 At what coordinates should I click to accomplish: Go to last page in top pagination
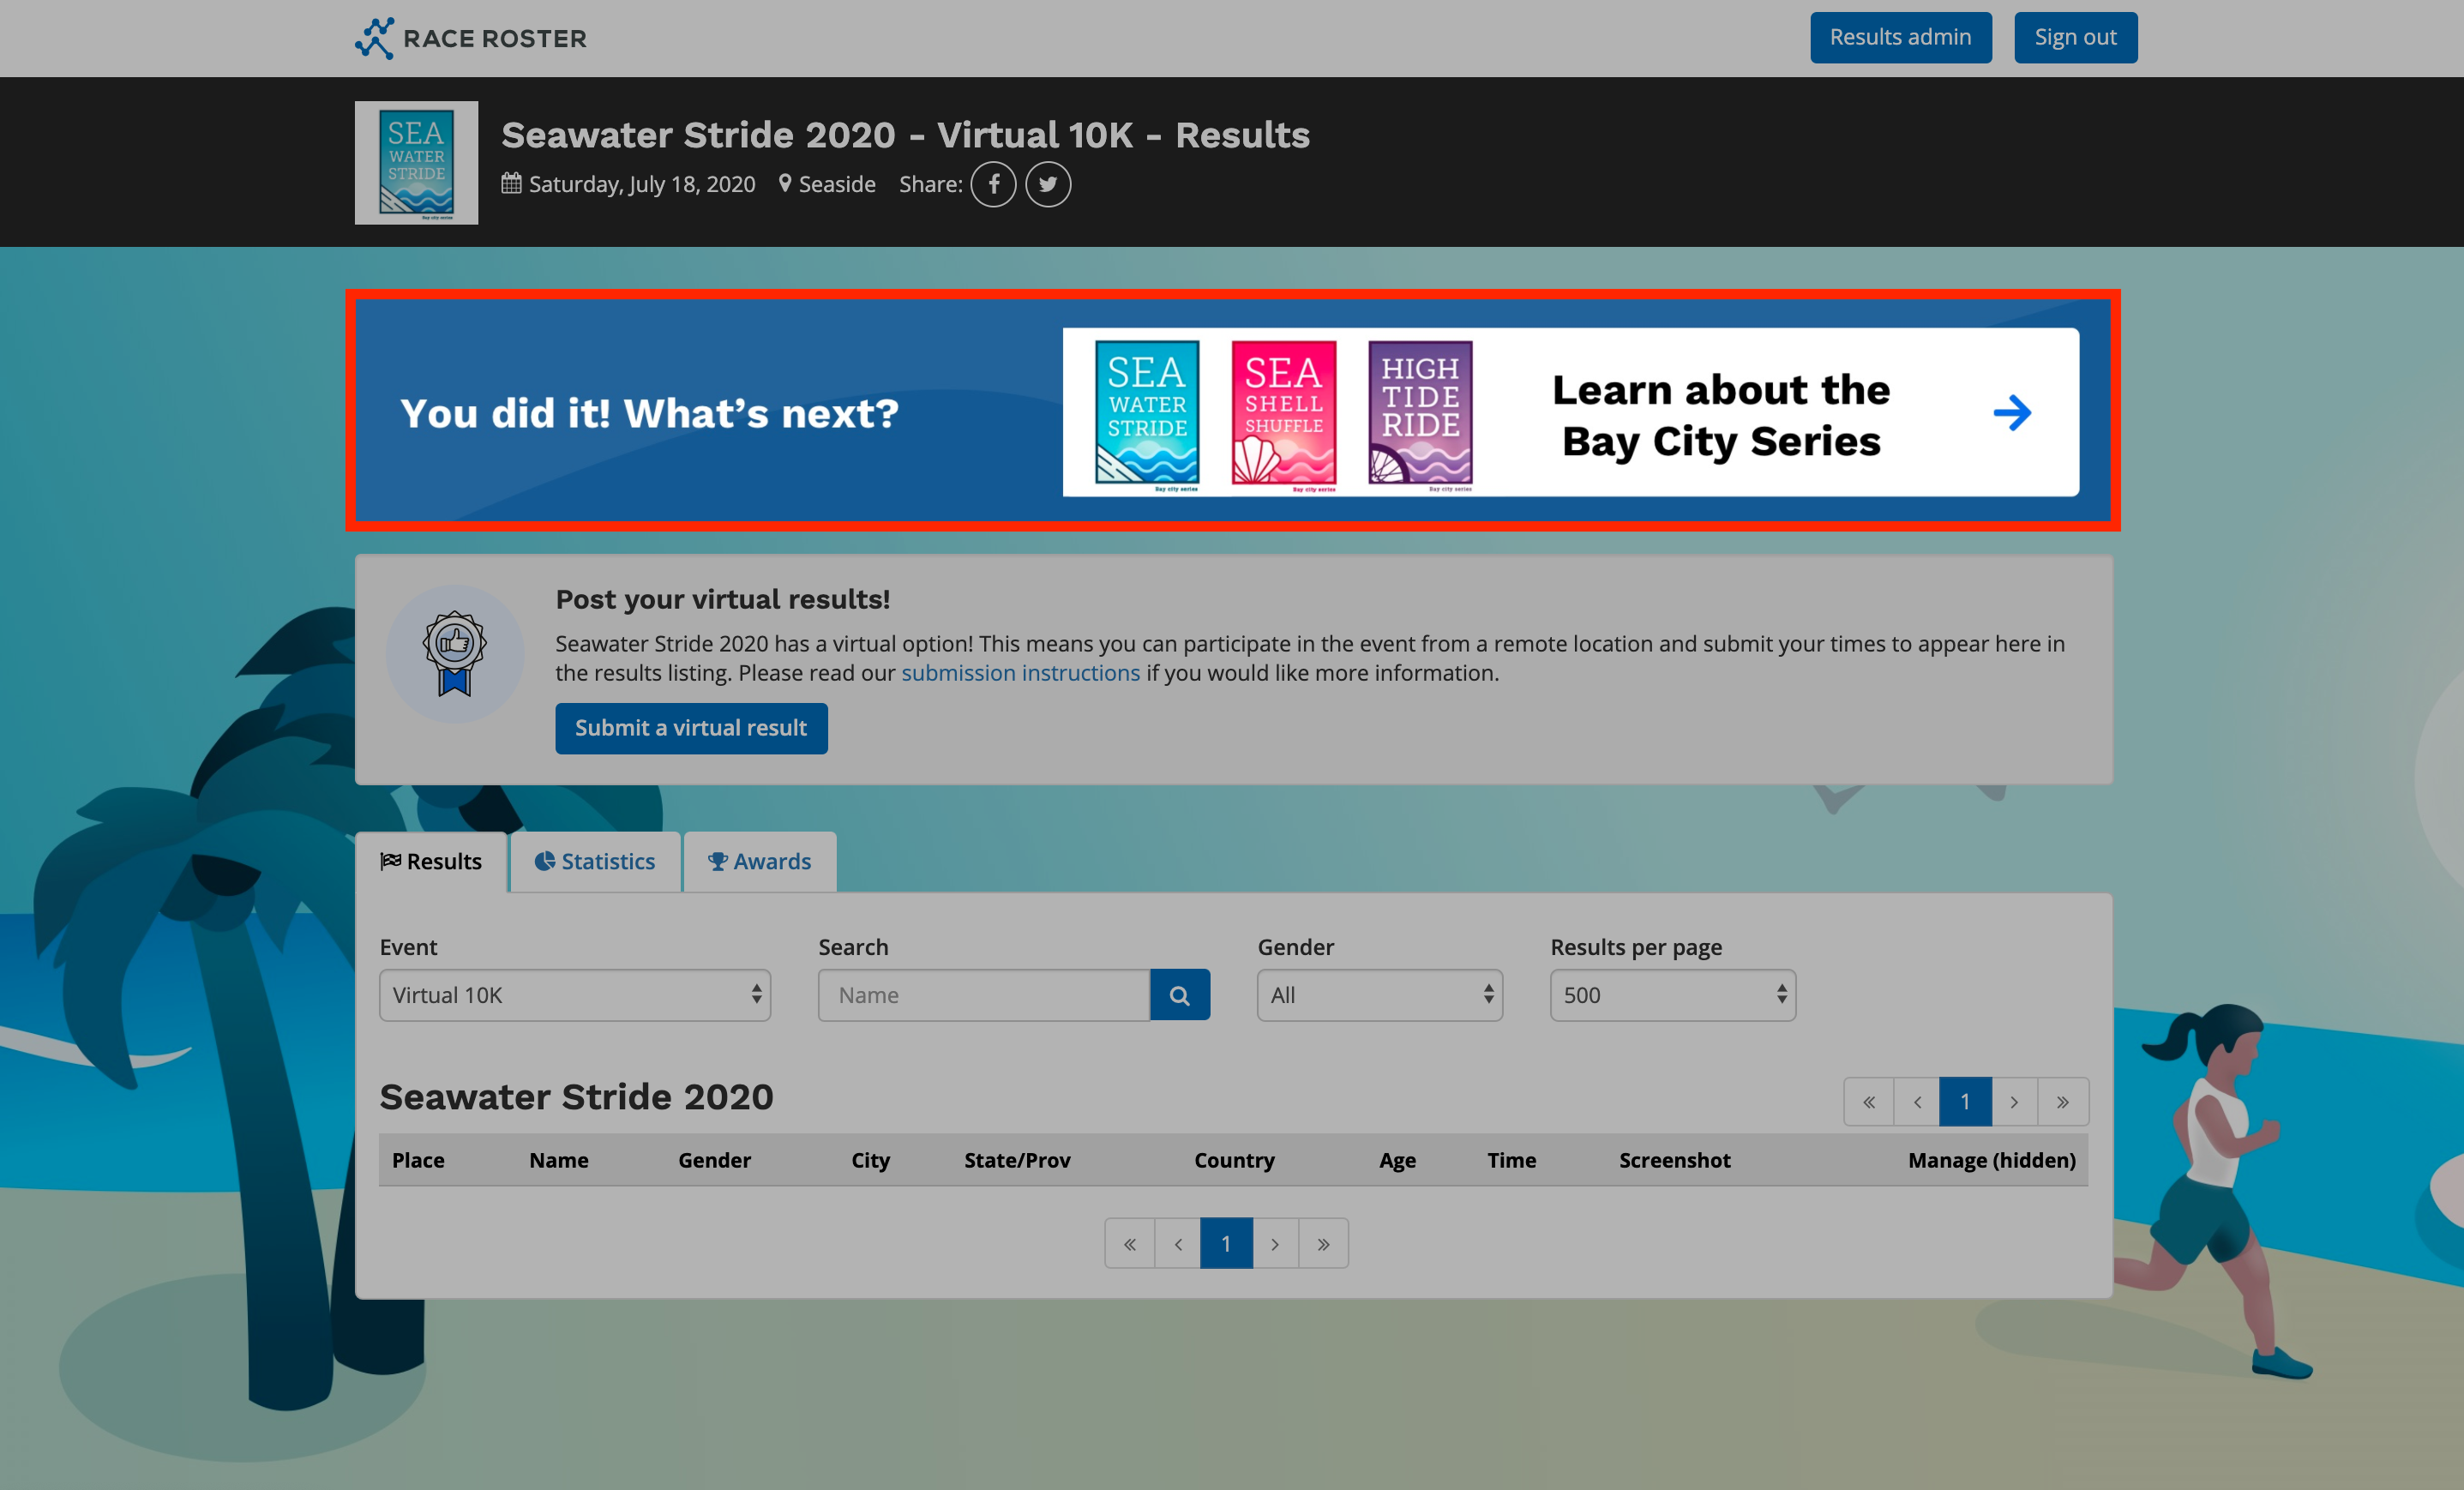(2062, 1102)
